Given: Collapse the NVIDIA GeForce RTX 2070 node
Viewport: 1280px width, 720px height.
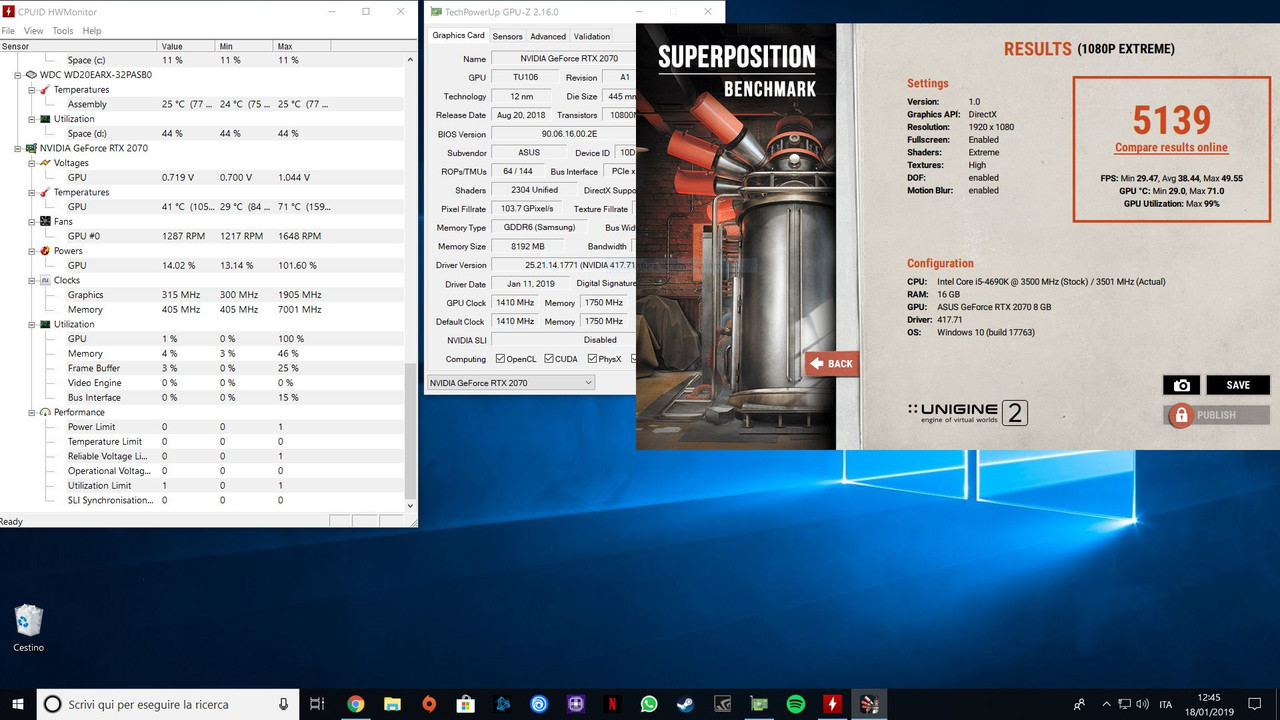Looking at the screenshot, I should [x=18, y=148].
